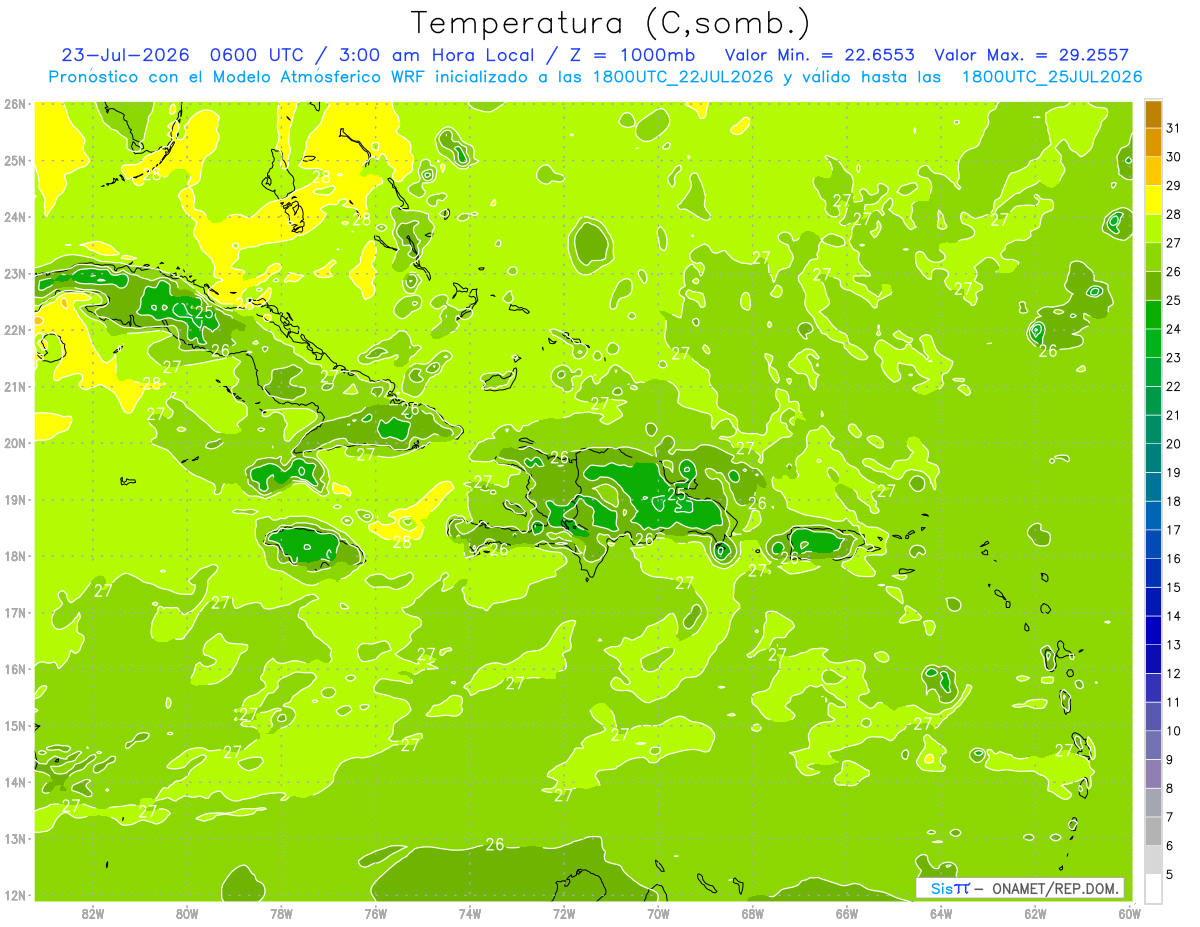
Task: Select the blue swatch between 16 and 17
Action: [x=1153, y=544]
